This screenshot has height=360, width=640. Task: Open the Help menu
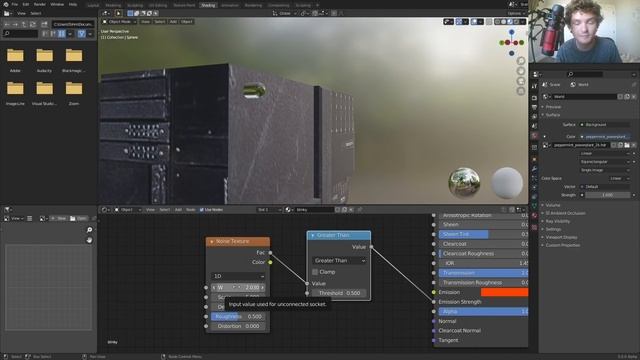[73, 4]
